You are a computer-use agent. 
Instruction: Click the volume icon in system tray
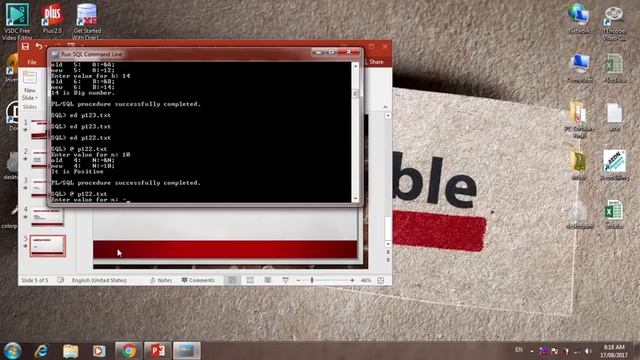pyautogui.click(x=588, y=351)
